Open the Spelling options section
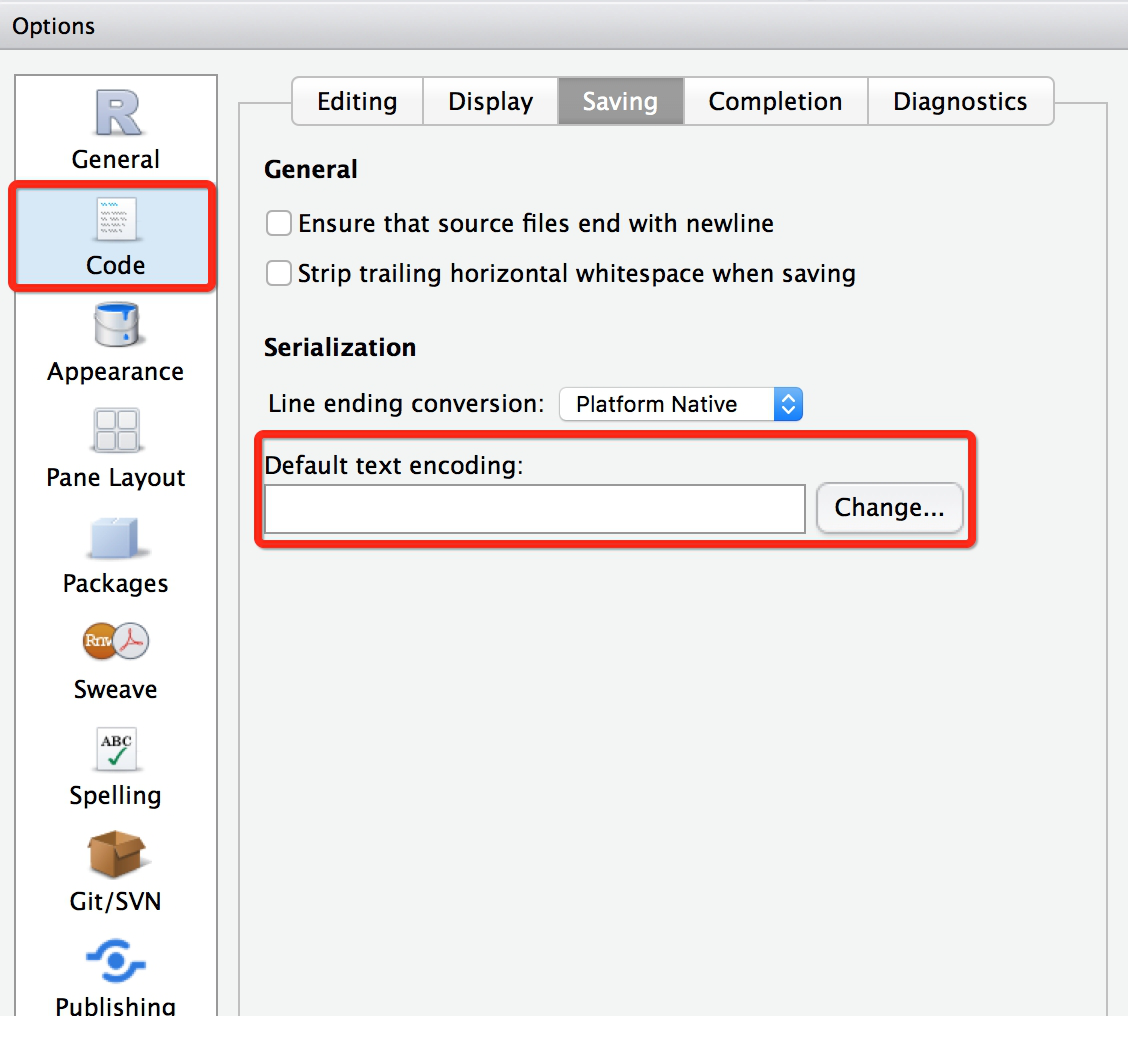Screen dimensions: 1128x1056 click(x=116, y=767)
